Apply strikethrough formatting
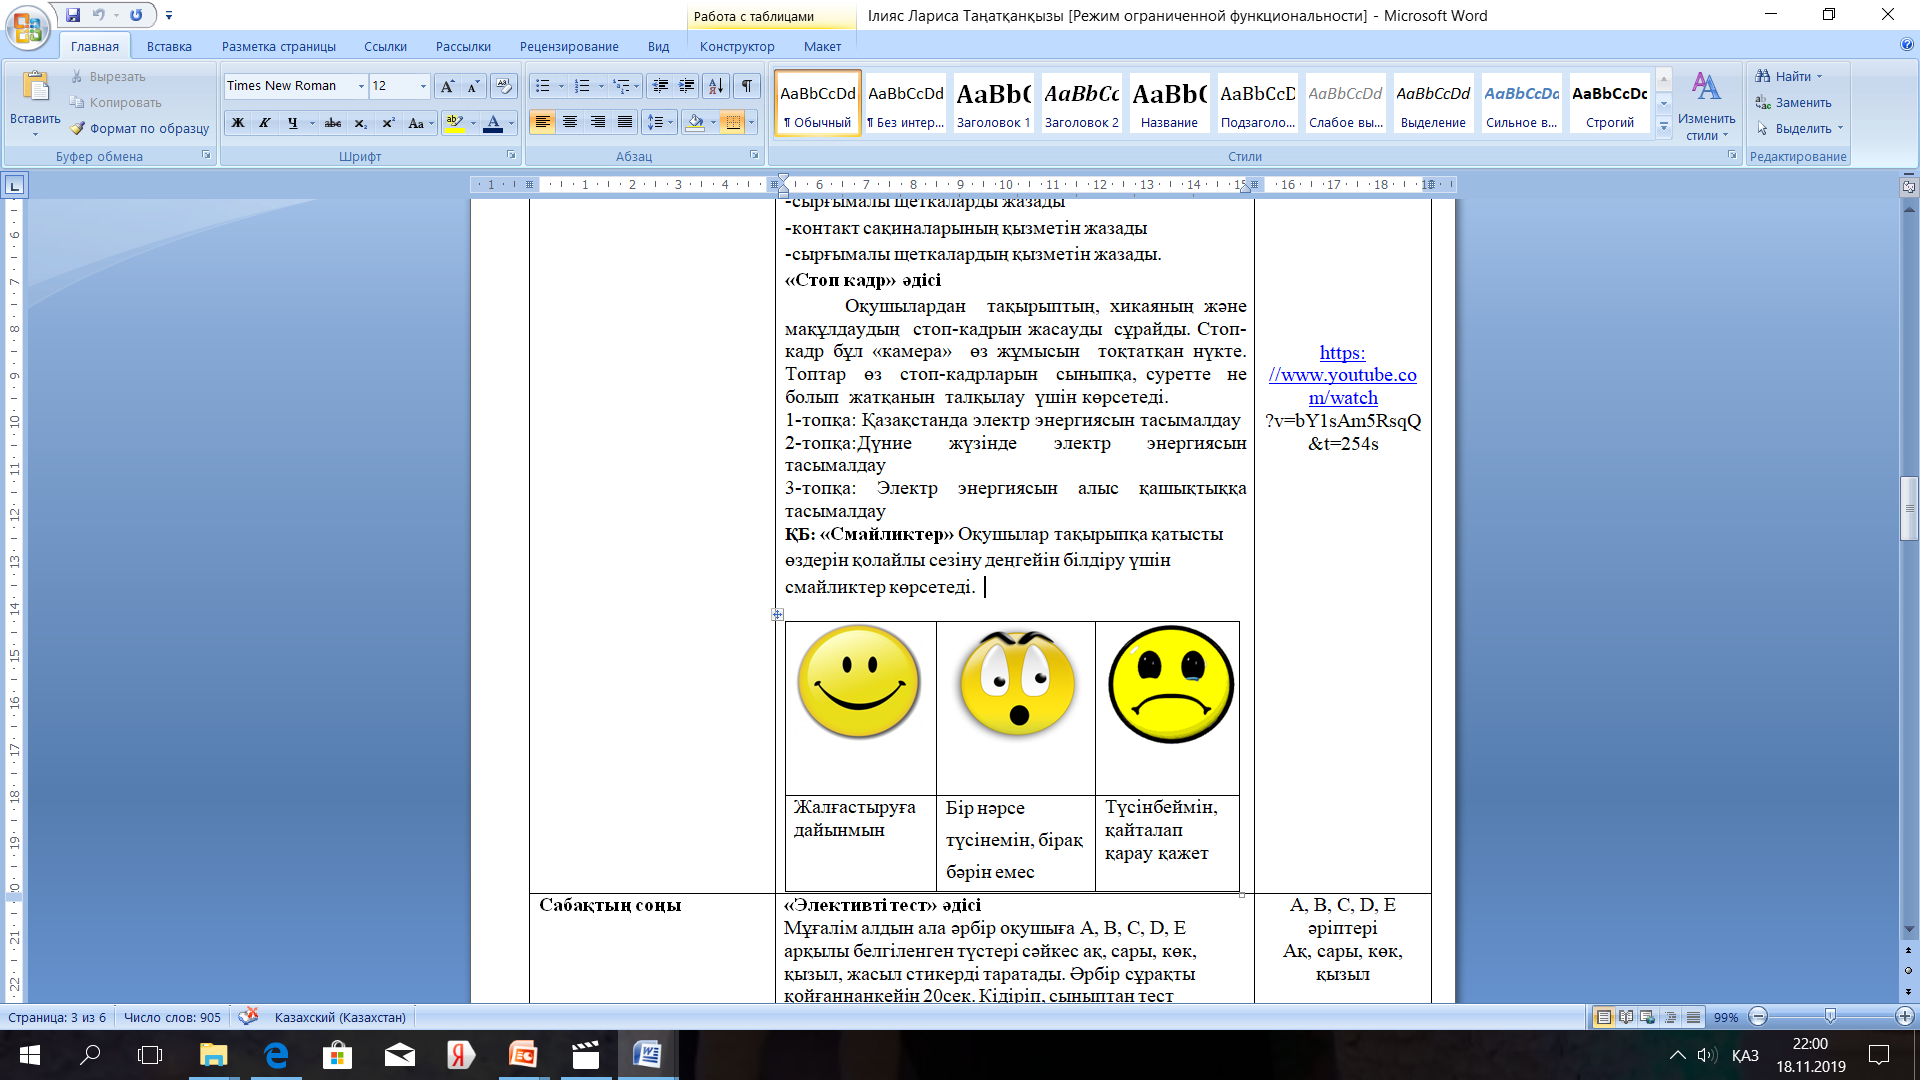Viewport: 1920px width, 1080px height. pyautogui.click(x=333, y=123)
